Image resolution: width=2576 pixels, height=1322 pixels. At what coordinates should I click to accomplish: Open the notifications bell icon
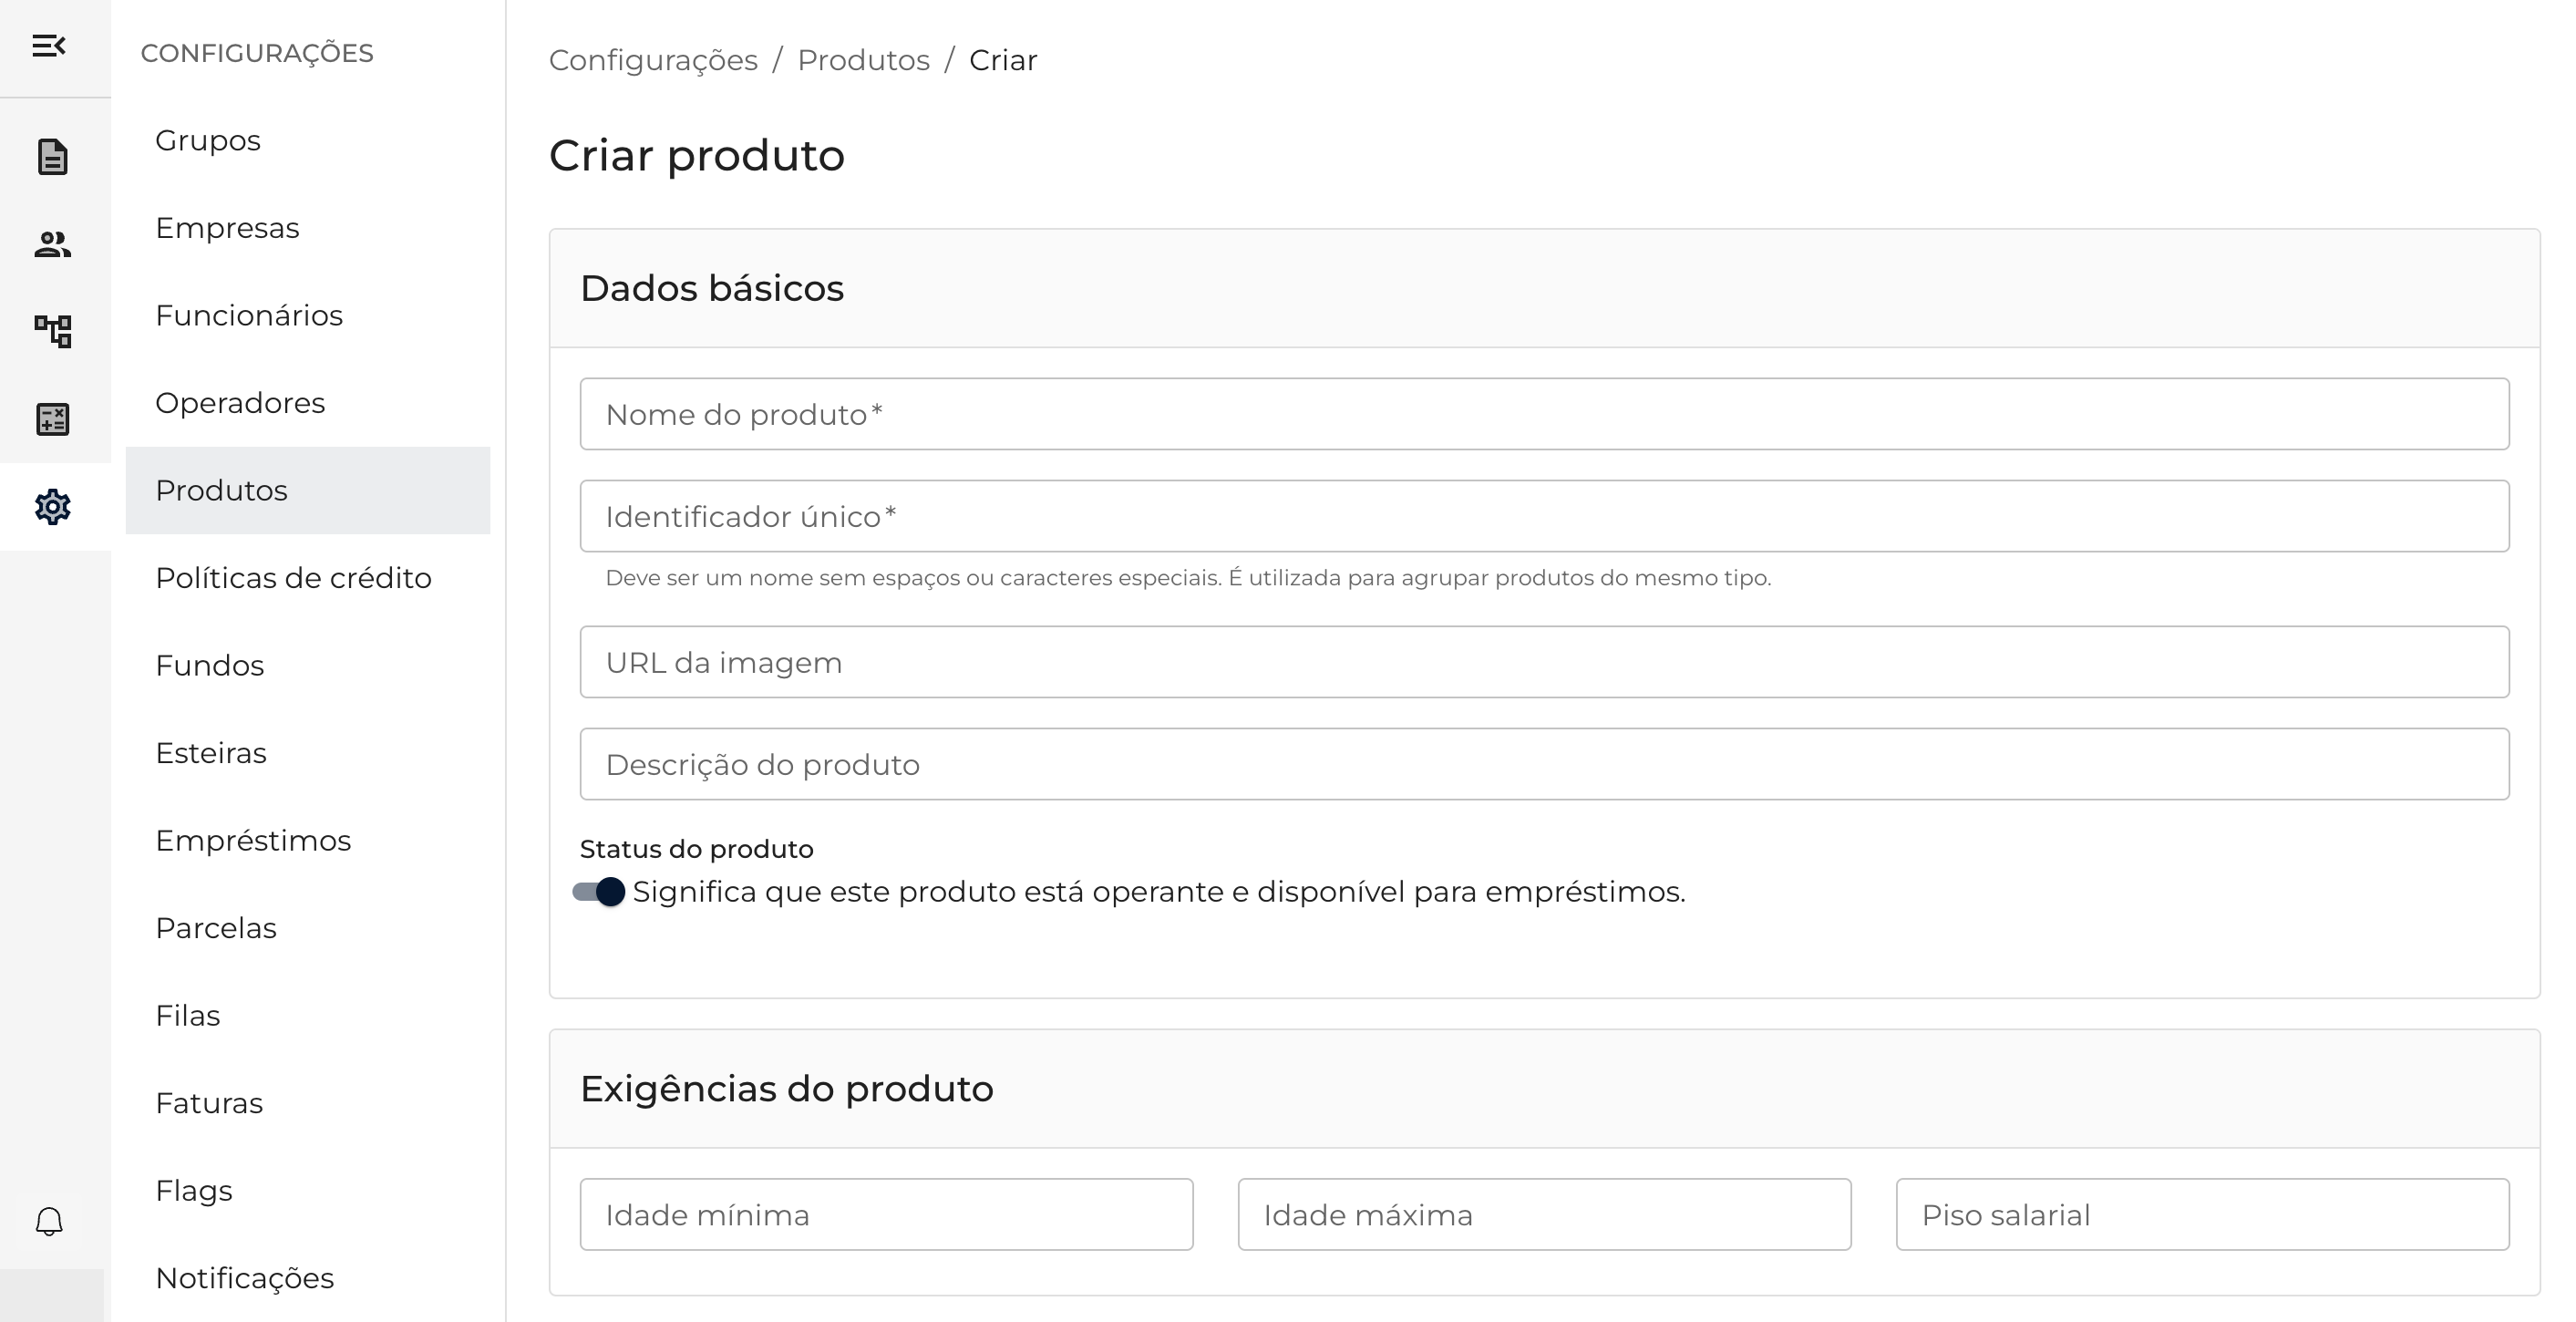49,1221
